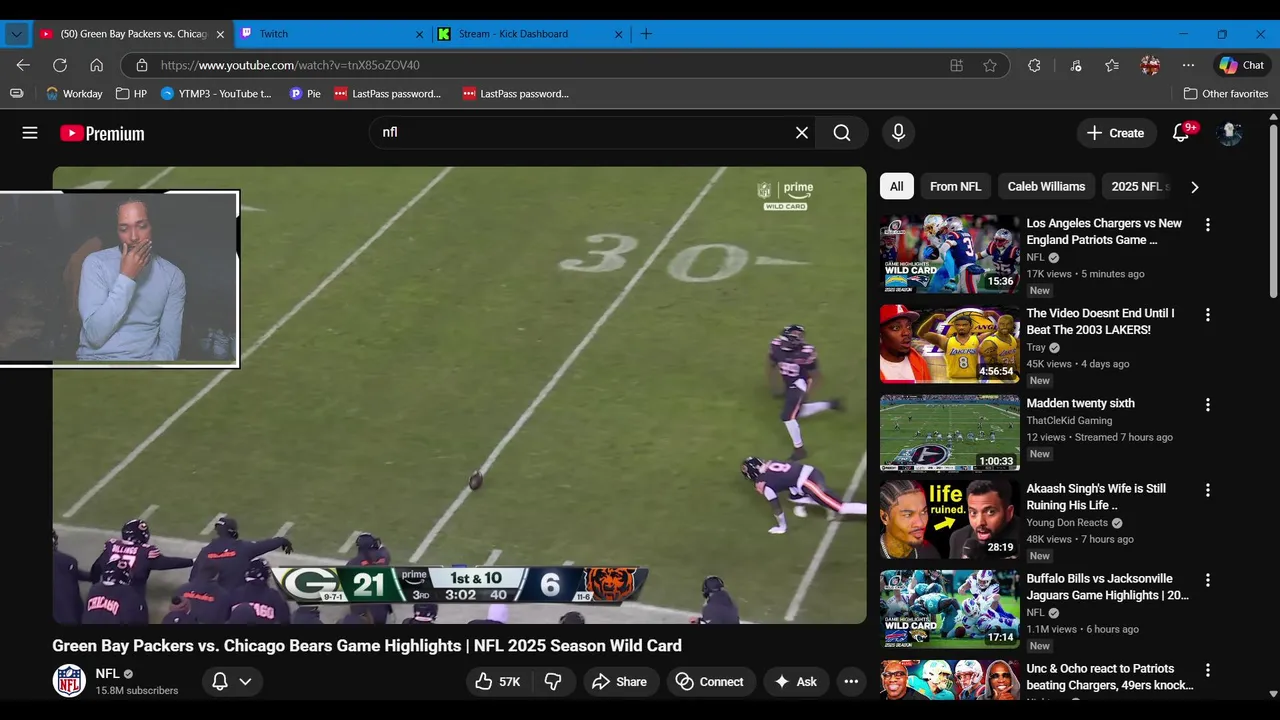Open options for 2003 Lakers video
The width and height of the screenshot is (1280, 720).
click(x=1207, y=315)
